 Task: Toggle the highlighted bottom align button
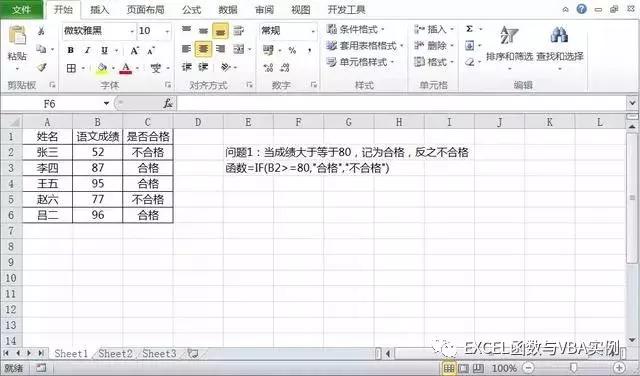pyautogui.click(x=220, y=31)
